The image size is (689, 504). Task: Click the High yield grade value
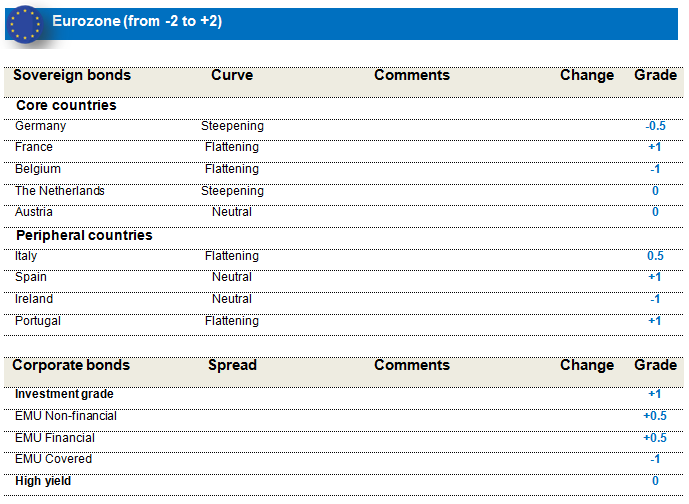click(x=655, y=481)
